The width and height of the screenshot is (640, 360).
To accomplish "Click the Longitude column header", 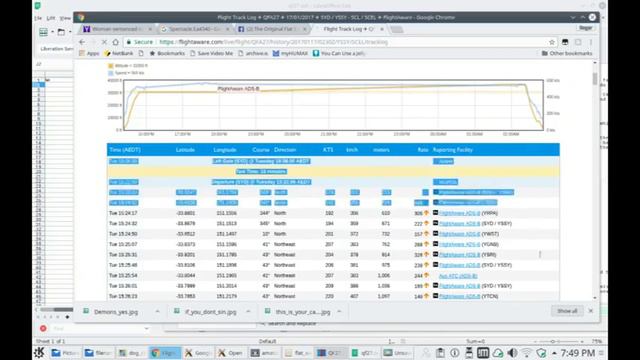I will point(224,150).
